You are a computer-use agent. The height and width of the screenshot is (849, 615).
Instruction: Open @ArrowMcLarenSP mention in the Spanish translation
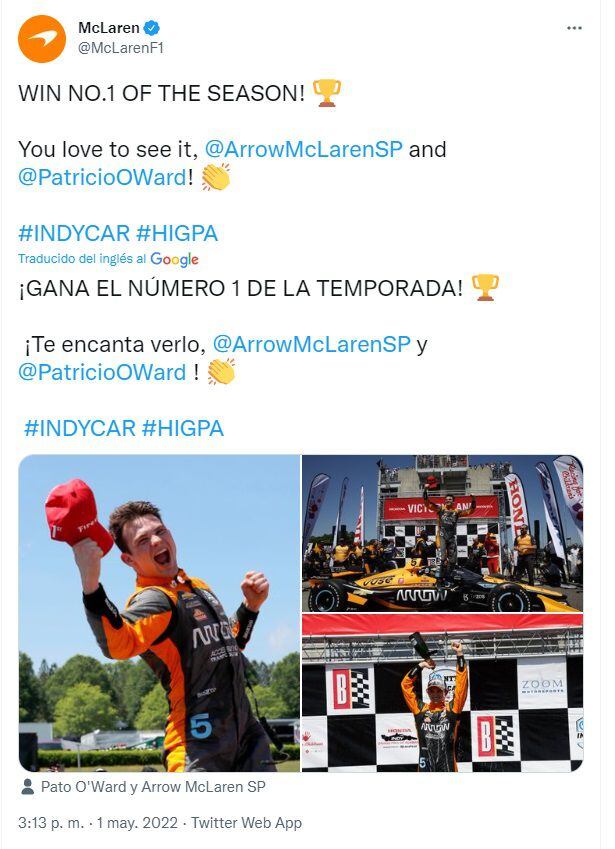click(x=312, y=344)
